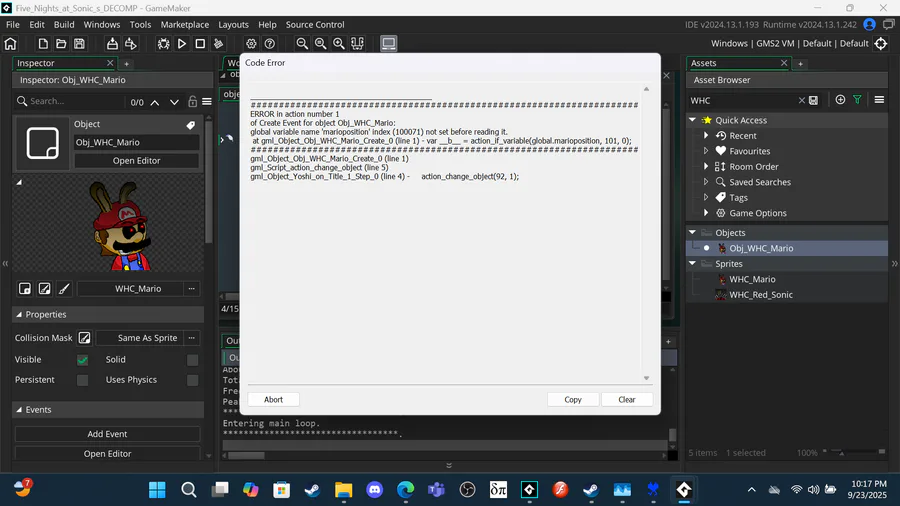Click Open Editor under Events
This screenshot has height=506, width=900.
107,453
